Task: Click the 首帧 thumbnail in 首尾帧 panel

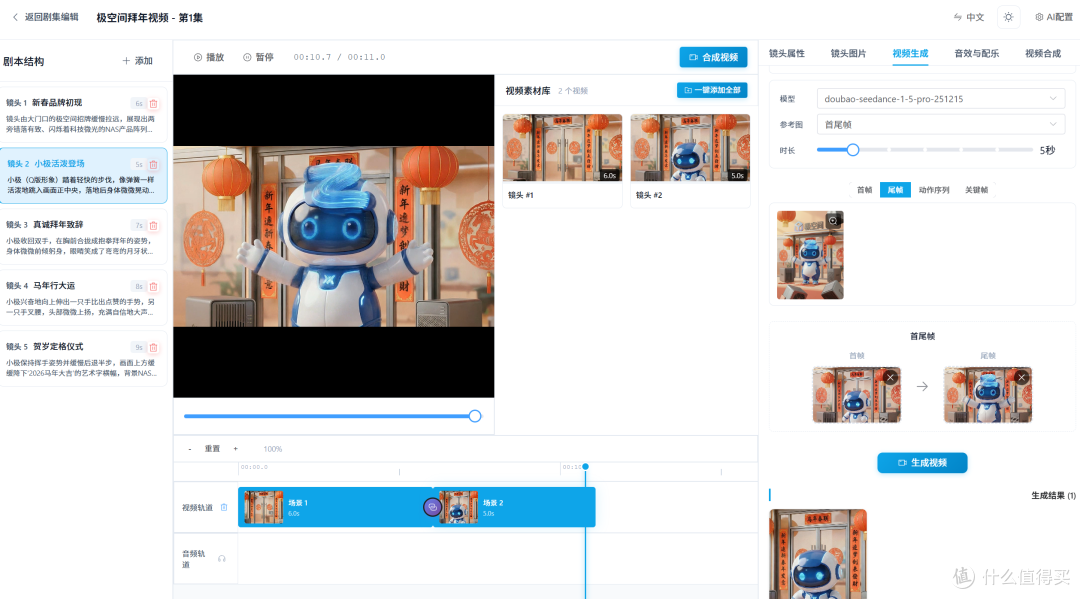Action: (856, 395)
